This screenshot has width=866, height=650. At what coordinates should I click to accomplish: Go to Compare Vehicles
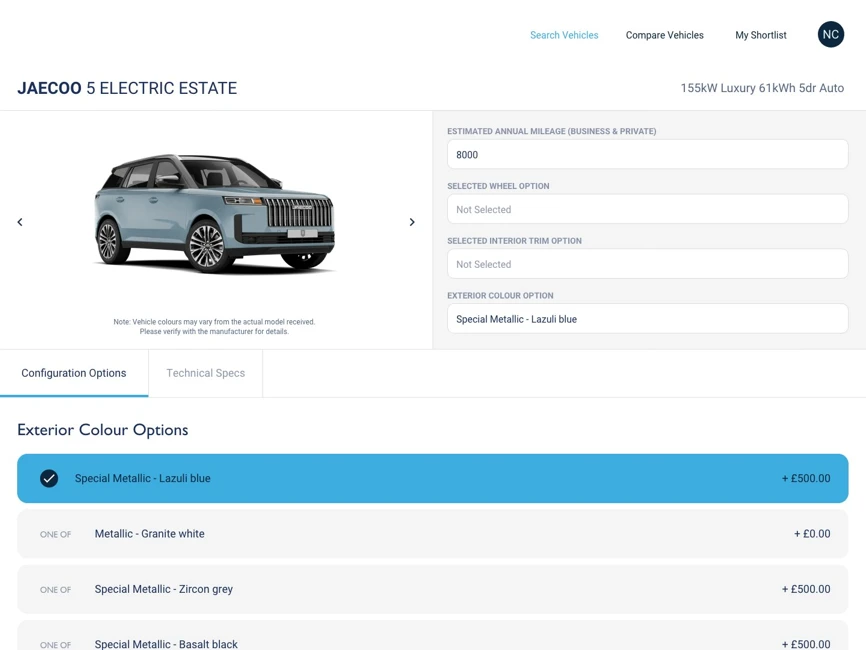pyautogui.click(x=664, y=35)
